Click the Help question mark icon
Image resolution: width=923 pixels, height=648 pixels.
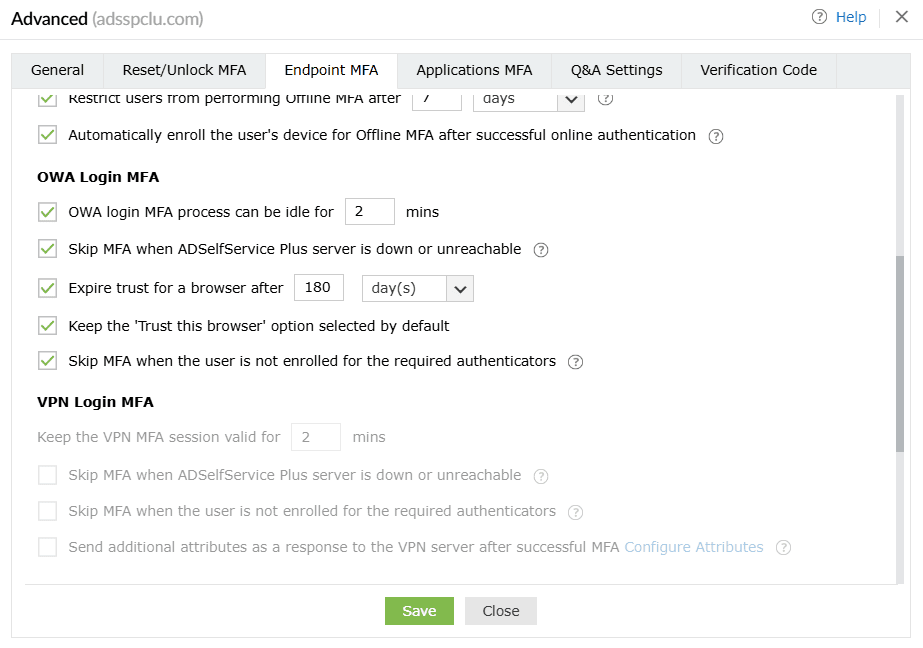click(820, 17)
